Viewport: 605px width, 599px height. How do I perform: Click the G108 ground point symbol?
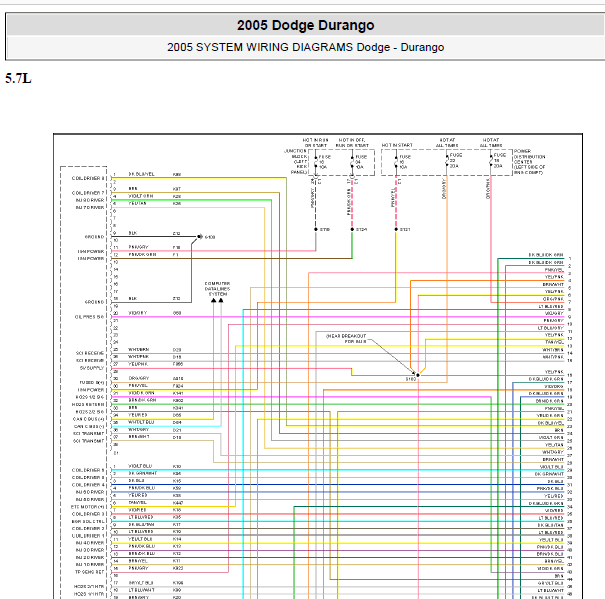tap(199, 237)
